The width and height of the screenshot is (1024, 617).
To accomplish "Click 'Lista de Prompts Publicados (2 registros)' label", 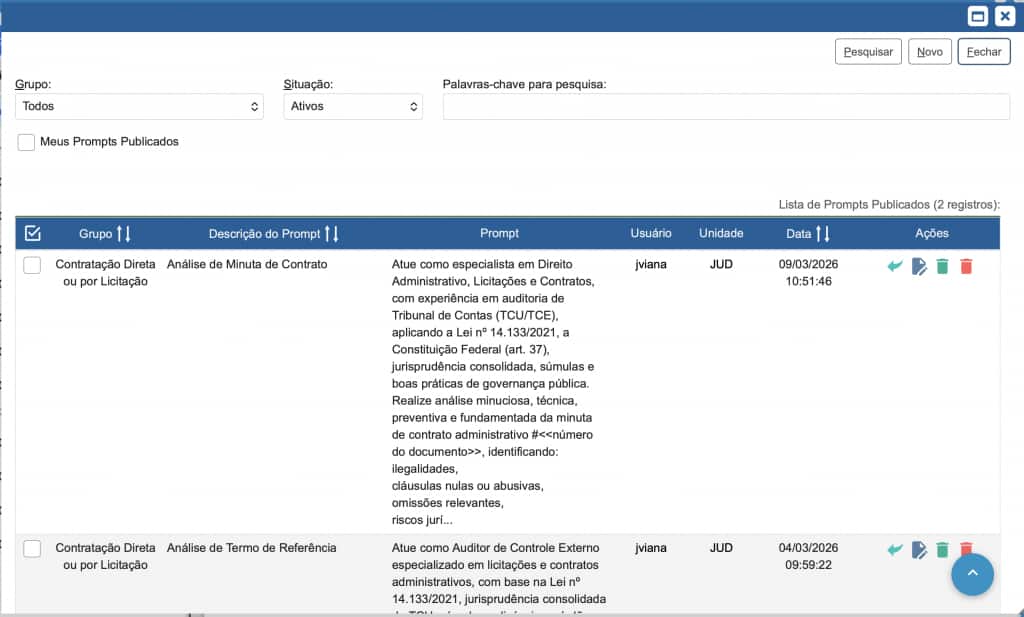I will [889, 204].
